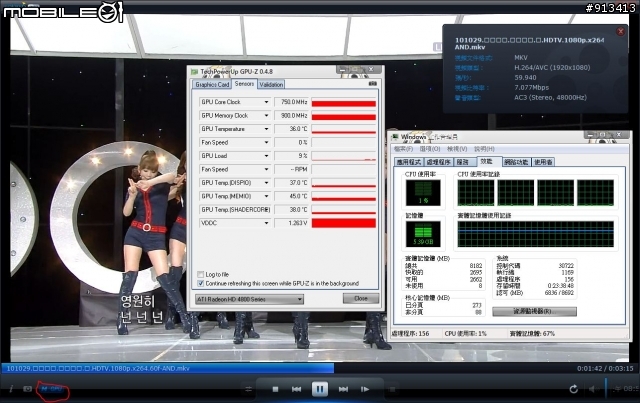Open the media info icon in player
The width and height of the screenshot is (640, 403).
[x=11, y=389]
